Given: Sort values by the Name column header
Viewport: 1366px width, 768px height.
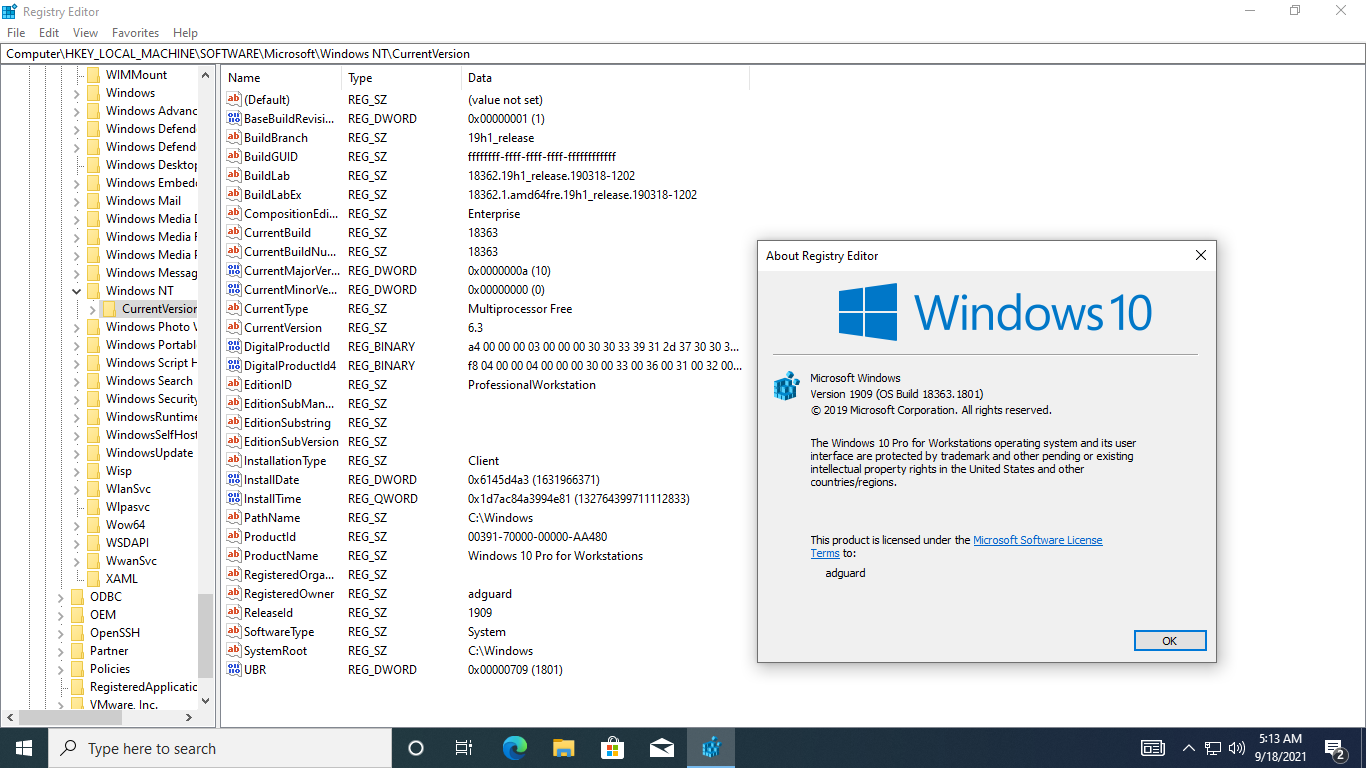Looking at the screenshot, I should pos(282,78).
